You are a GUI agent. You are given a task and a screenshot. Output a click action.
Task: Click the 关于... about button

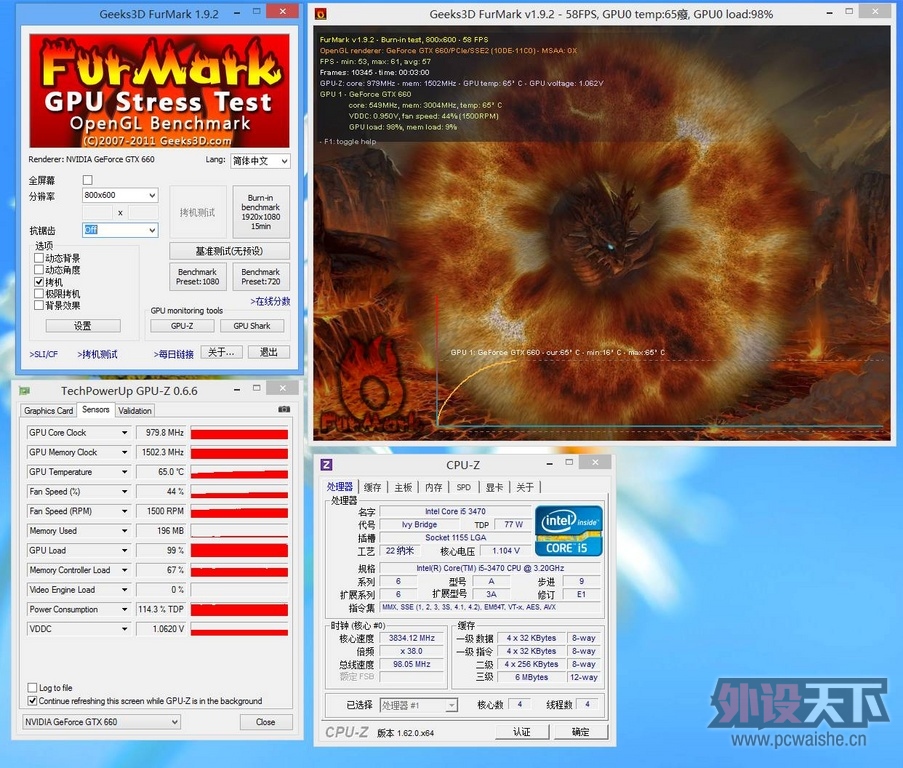click(221, 352)
